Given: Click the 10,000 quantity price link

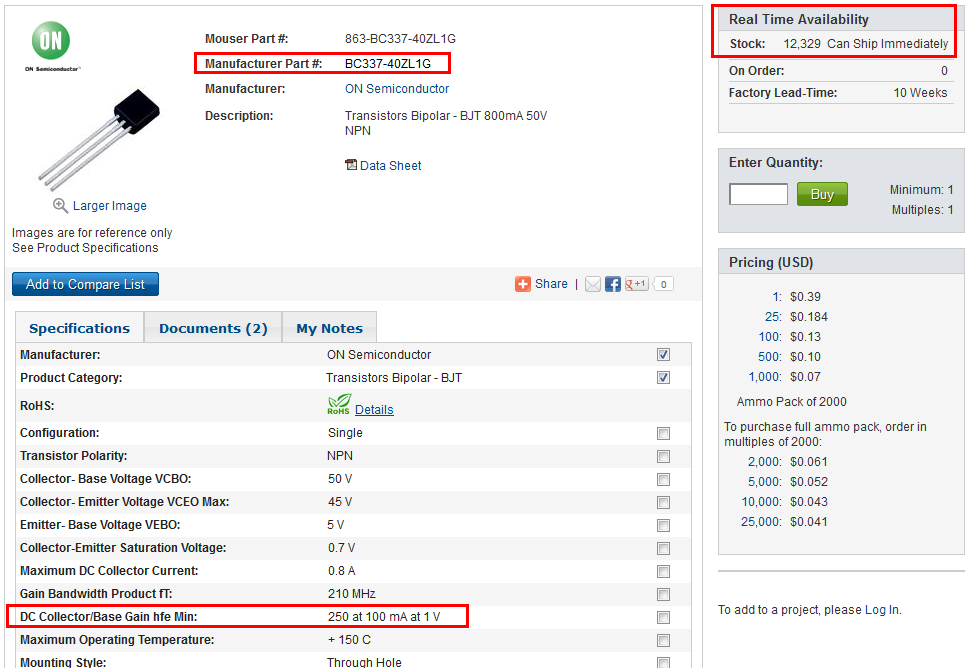Looking at the screenshot, I should 762,502.
